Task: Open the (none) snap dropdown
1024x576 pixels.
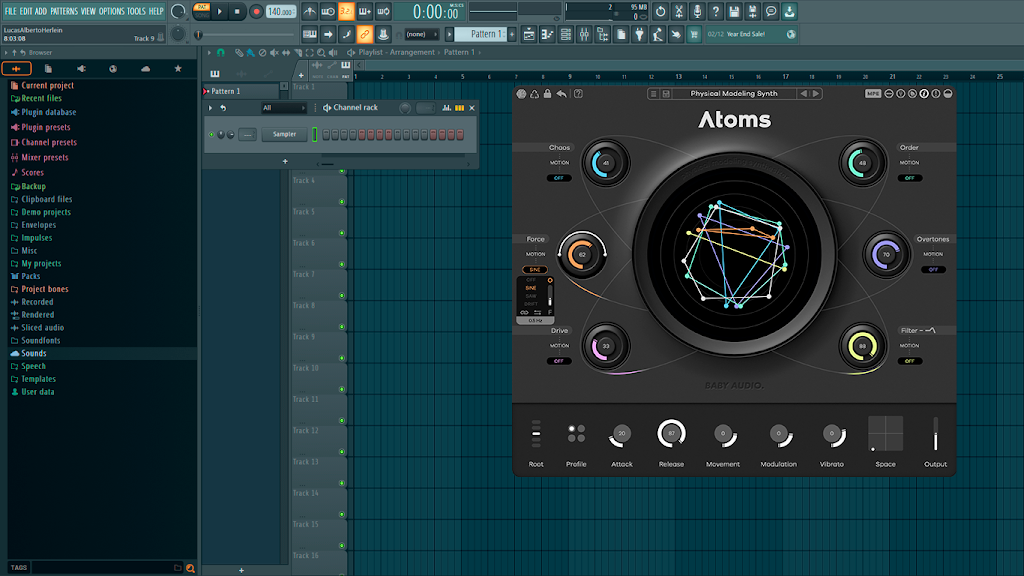Action: (x=421, y=34)
